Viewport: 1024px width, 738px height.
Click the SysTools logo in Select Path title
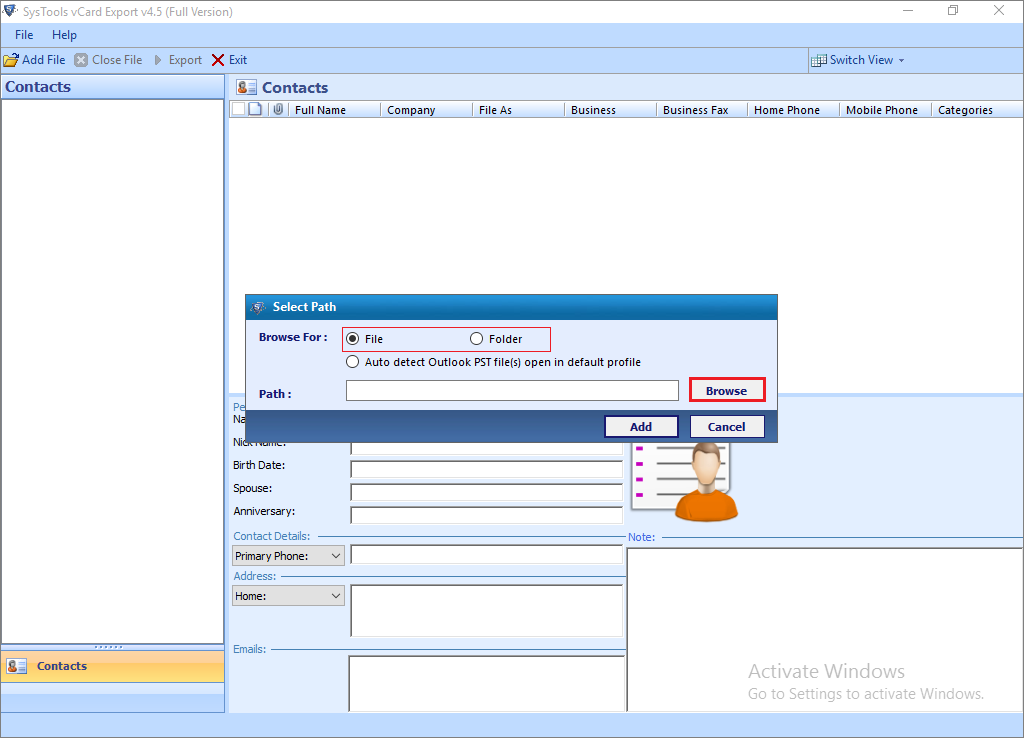(259, 307)
